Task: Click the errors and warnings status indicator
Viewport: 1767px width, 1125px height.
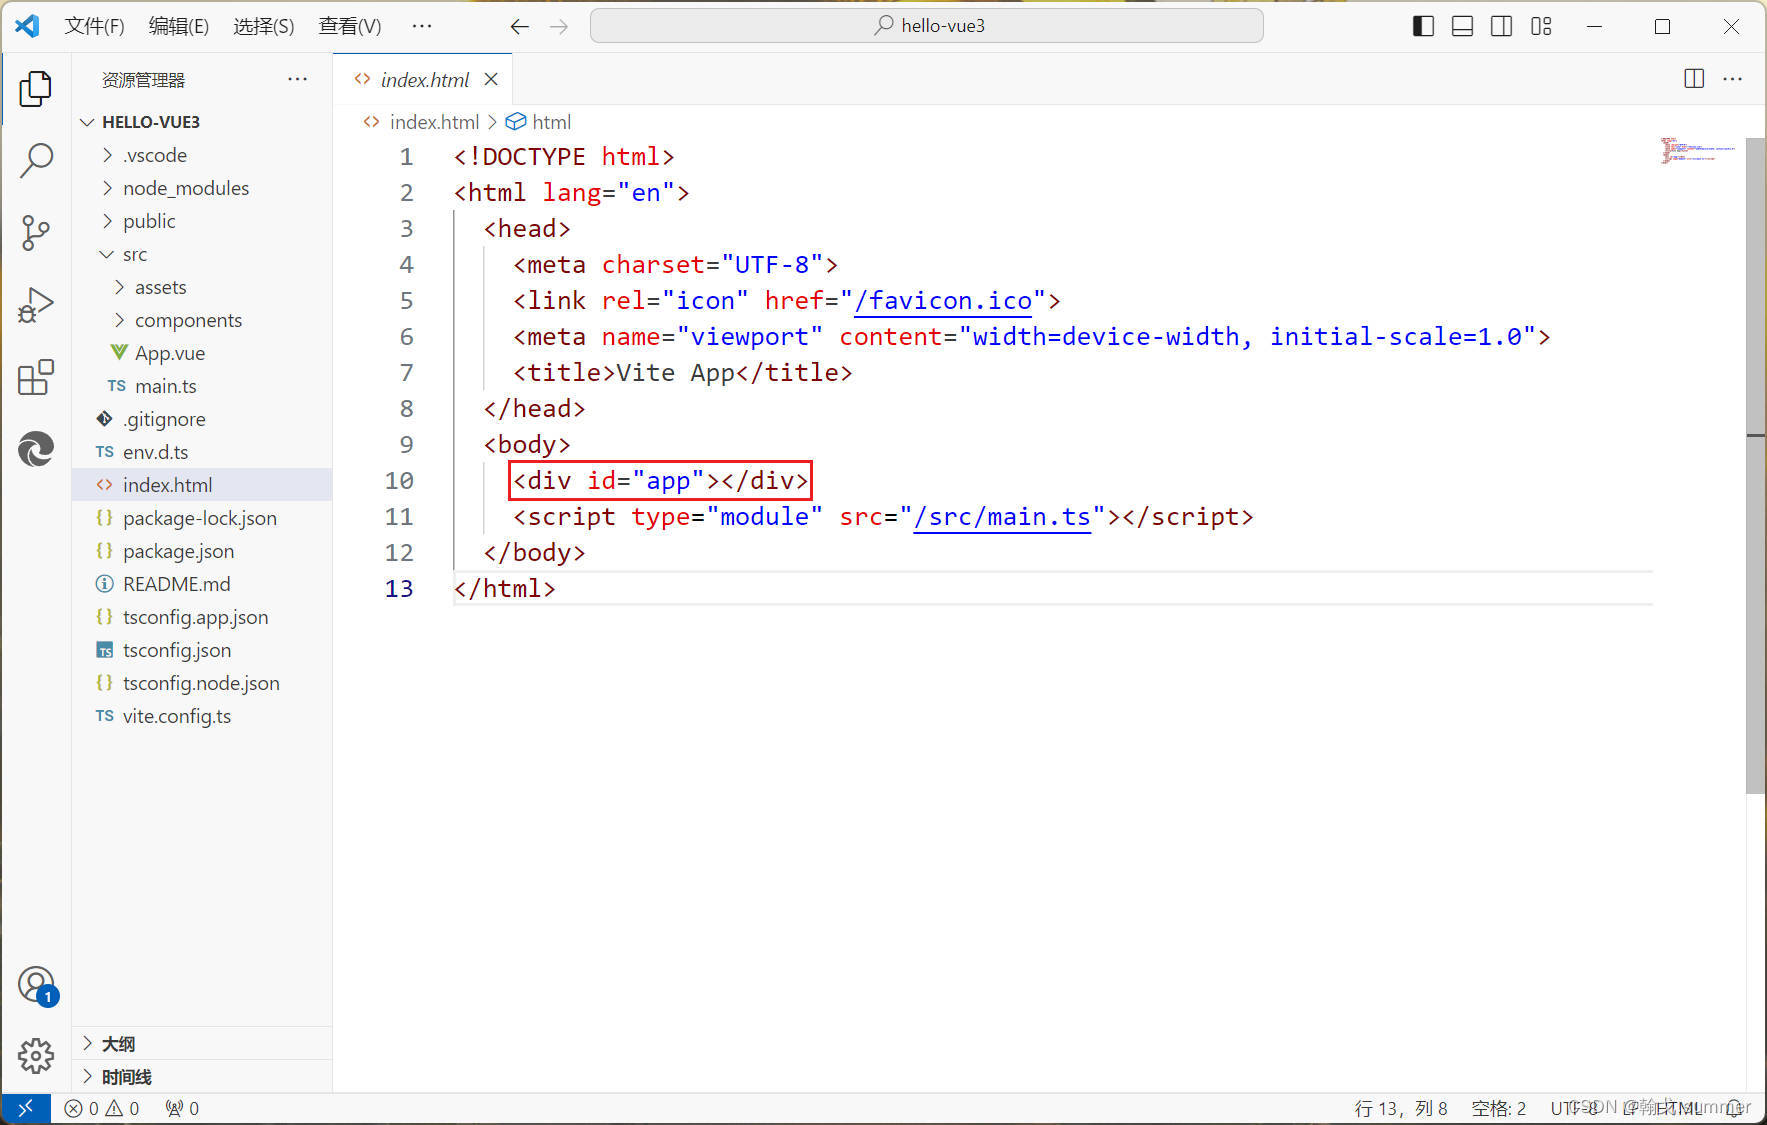Action: [102, 1108]
